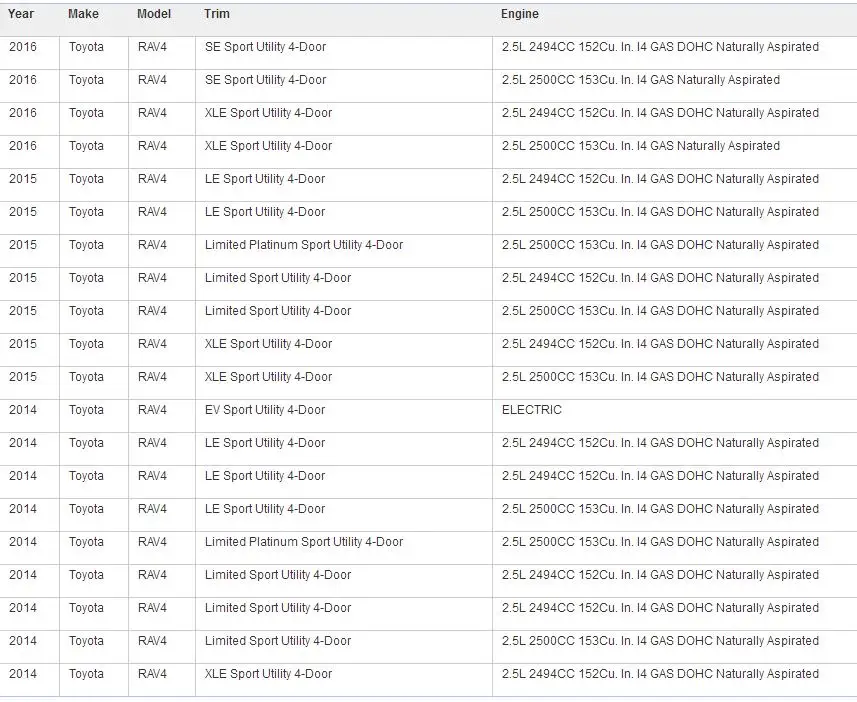The image size is (857, 702).
Task: Click the Year column header
Action: point(21,14)
